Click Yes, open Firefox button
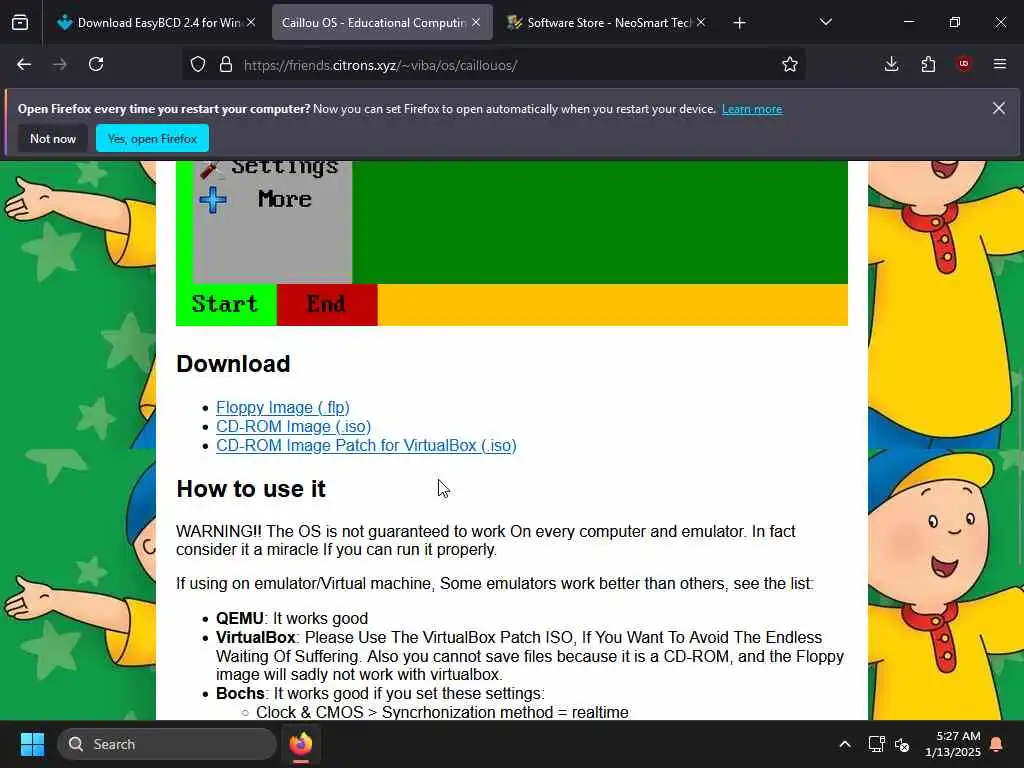Image resolution: width=1024 pixels, height=768 pixels. [x=152, y=138]
